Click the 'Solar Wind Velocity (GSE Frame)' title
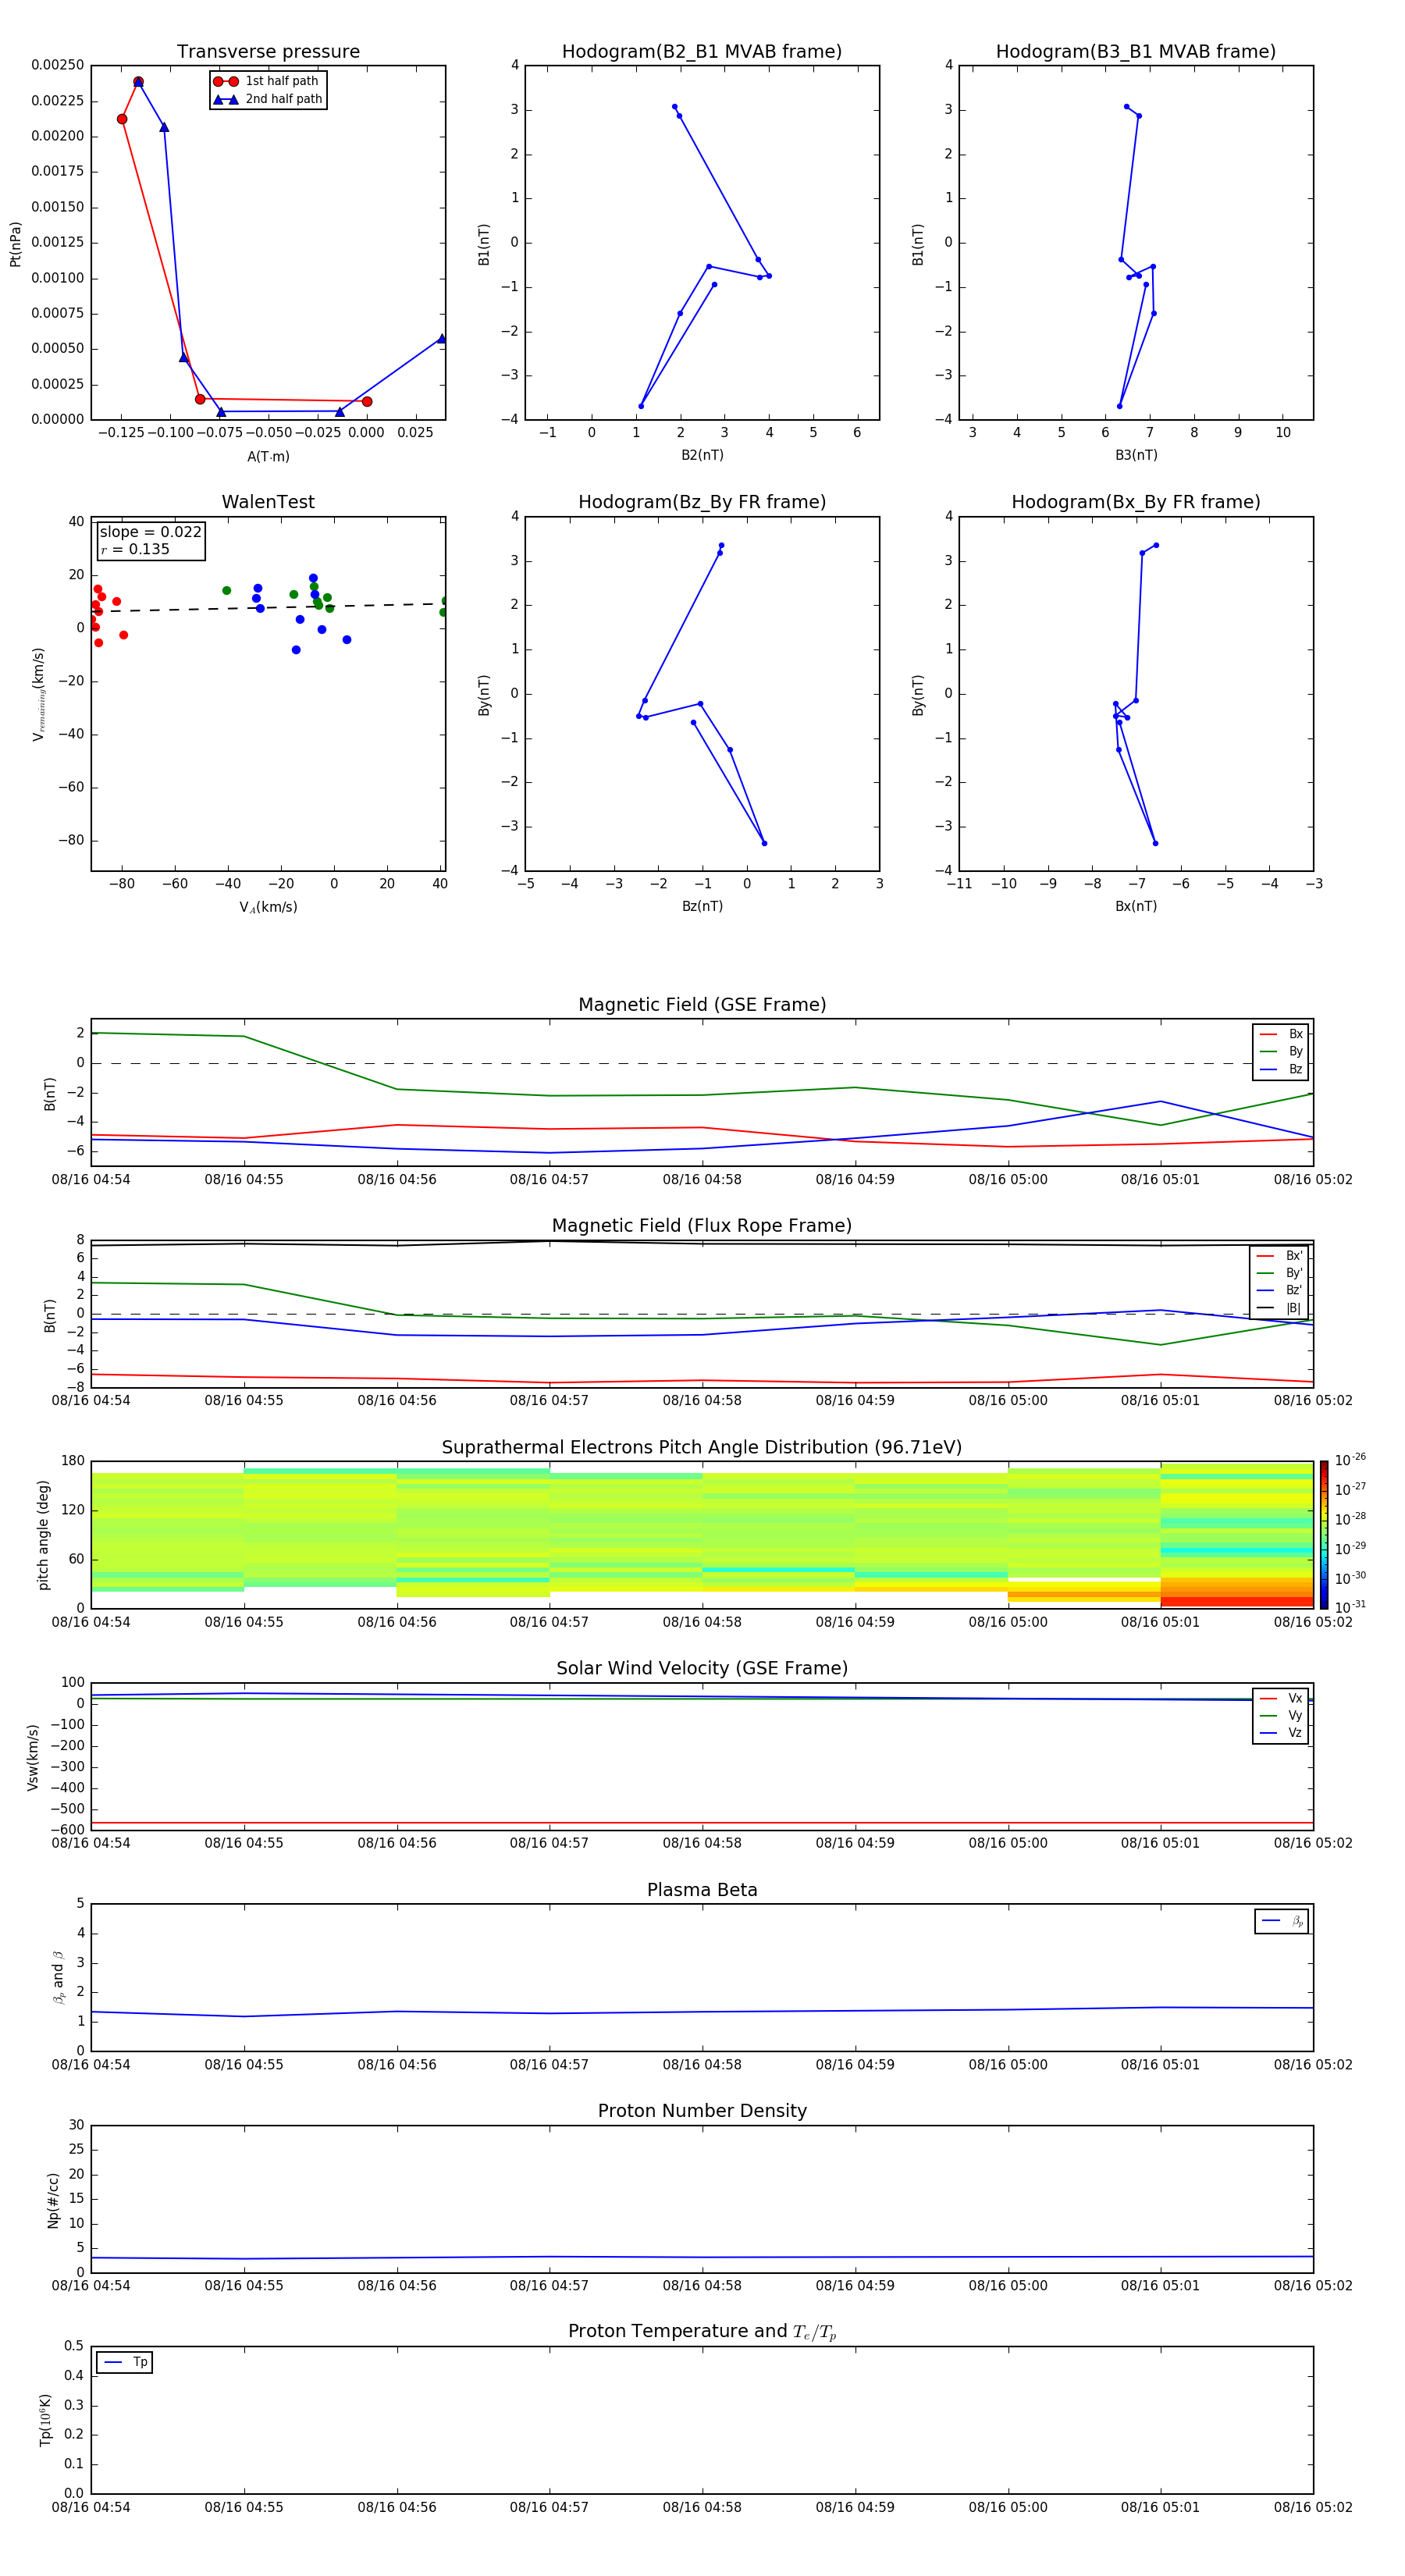This screenshot has height=2576, width=1405. click(x=702, y=1668)
